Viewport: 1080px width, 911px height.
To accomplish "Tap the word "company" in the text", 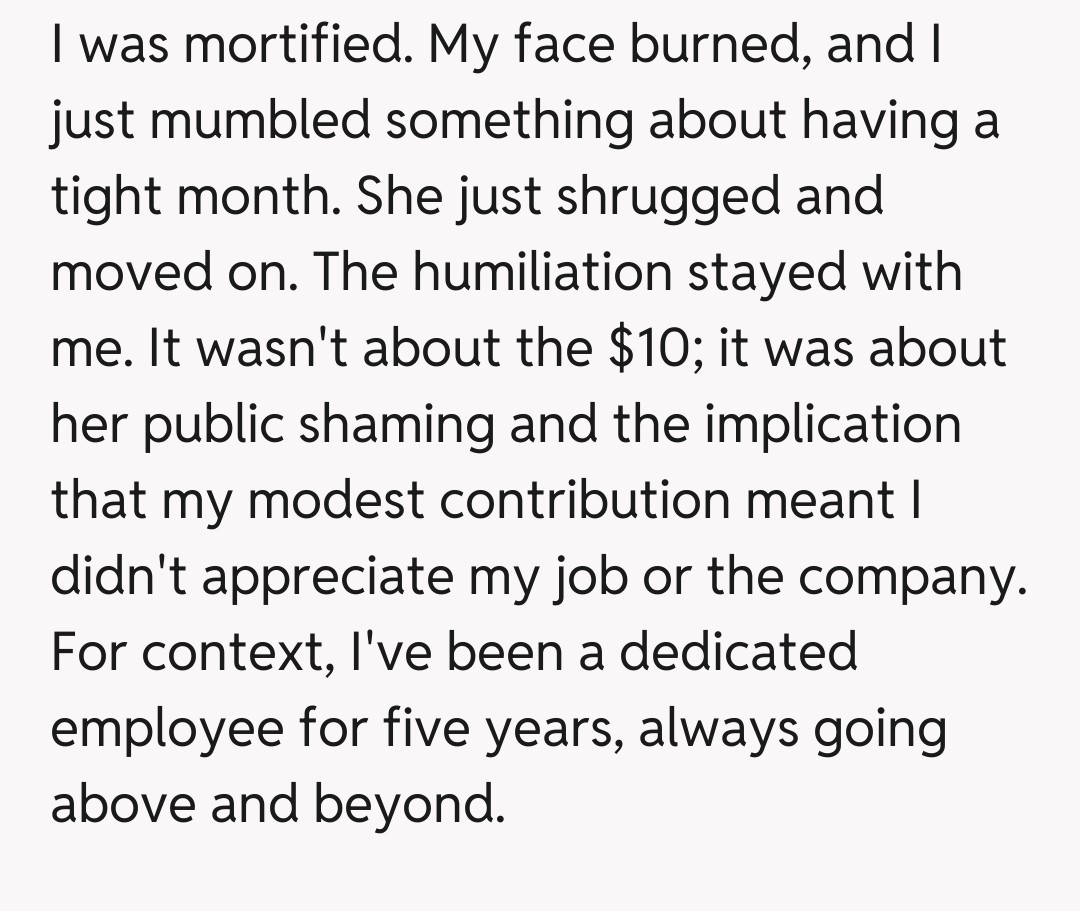I will [911, 577].
